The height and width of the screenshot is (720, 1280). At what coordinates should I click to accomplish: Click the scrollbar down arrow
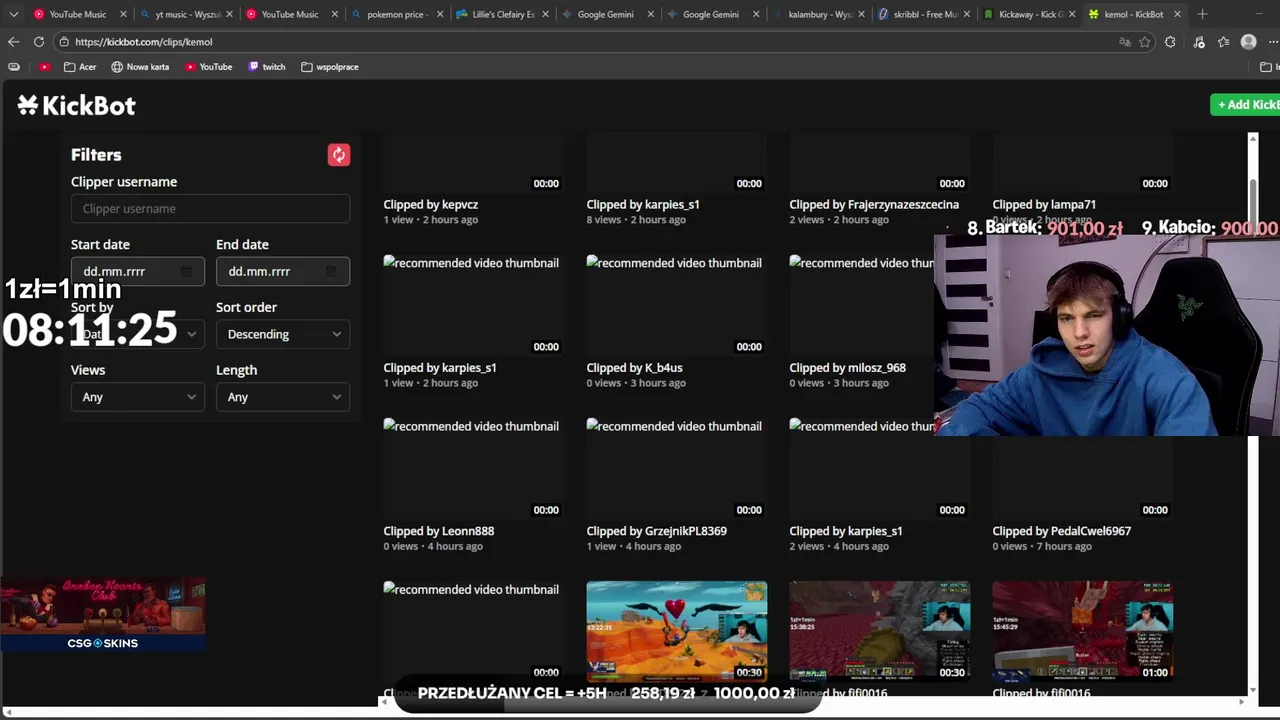tap(1253, 690)
